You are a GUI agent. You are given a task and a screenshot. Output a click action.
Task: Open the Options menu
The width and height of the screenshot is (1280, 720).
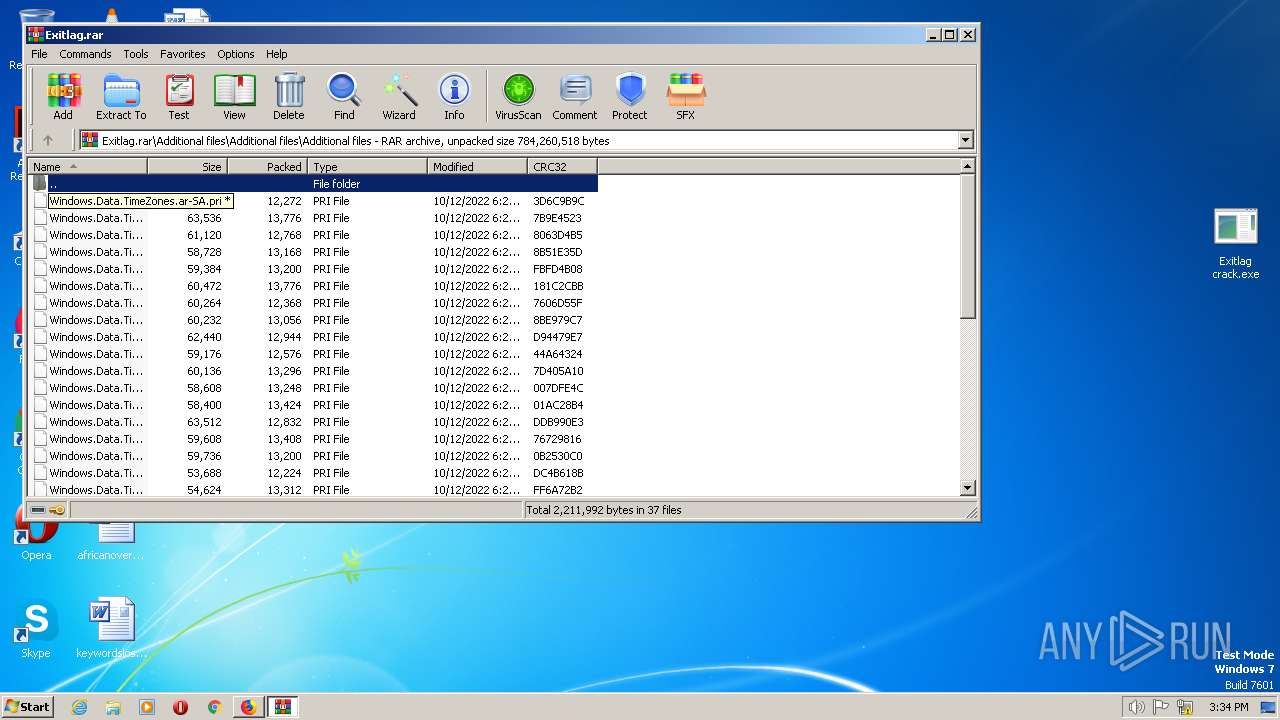click(x=236, y=54)
